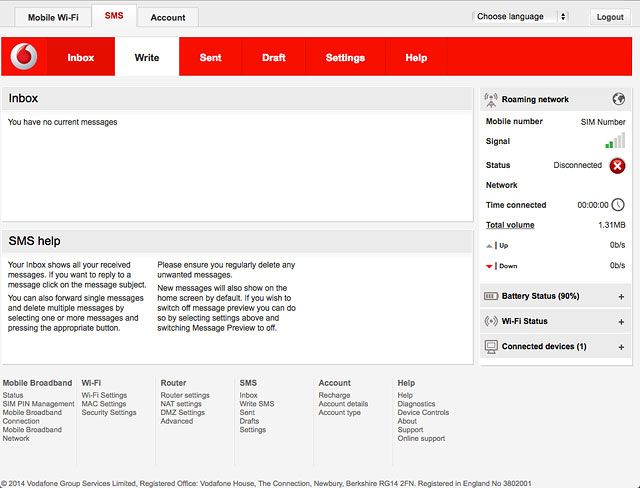Switch to the Mobile Wi-Fi tab
The image size is (640, 488).
(x=53, y=17)
